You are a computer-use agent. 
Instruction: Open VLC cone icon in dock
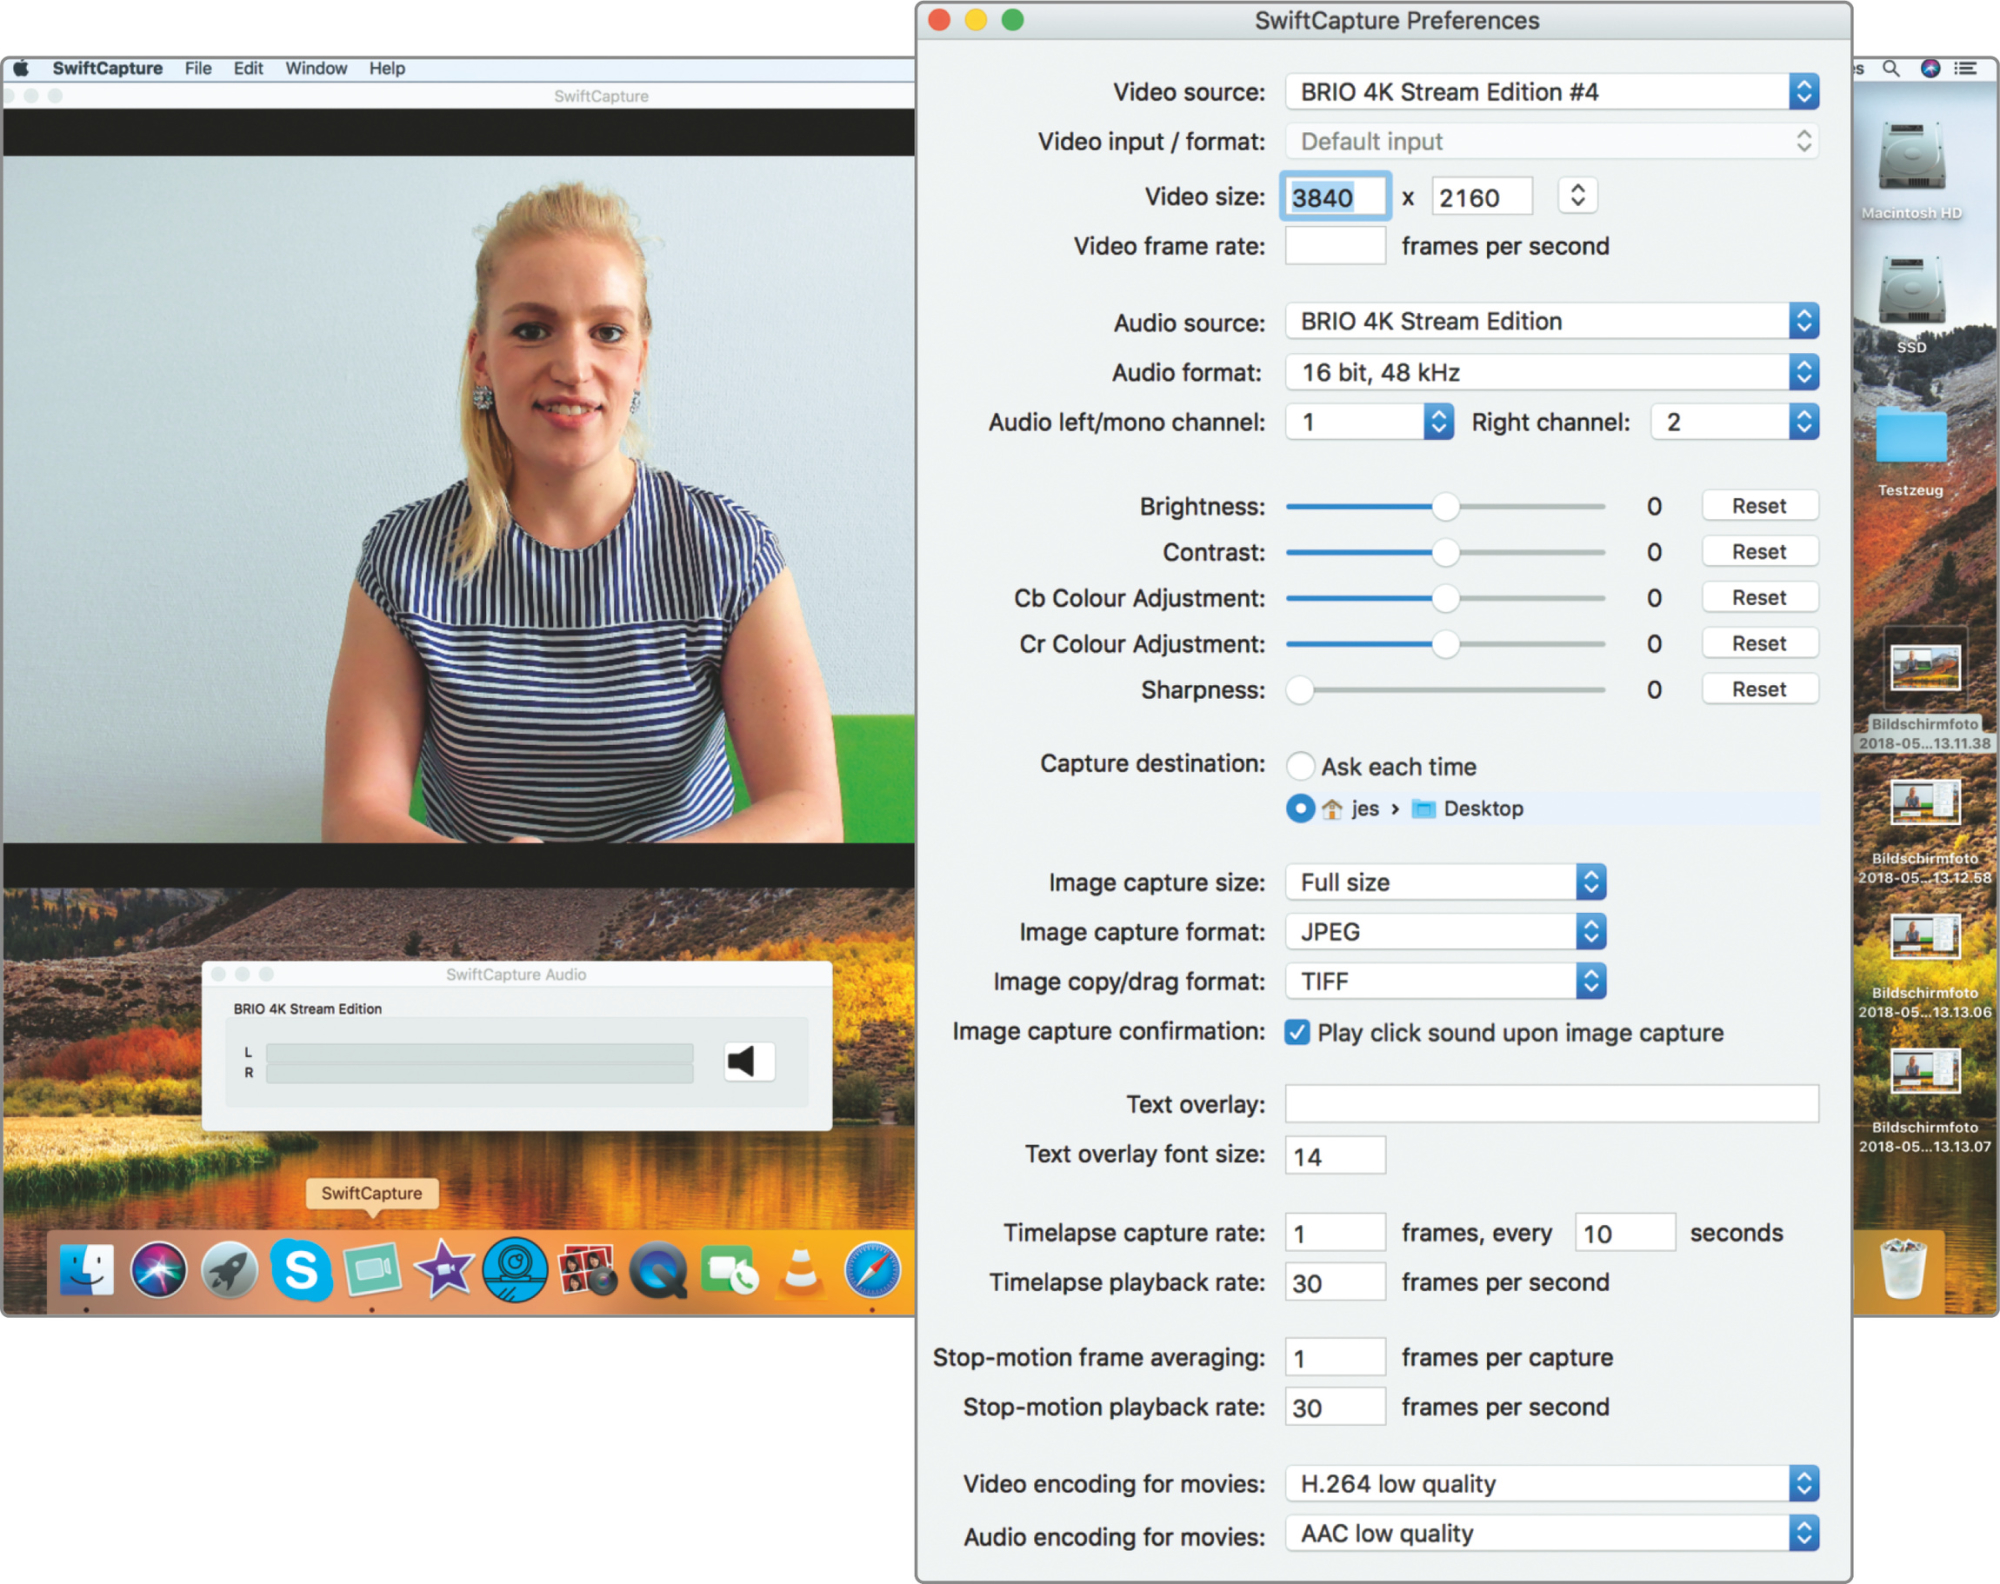pyautogui.click(x=800, y=1270)
